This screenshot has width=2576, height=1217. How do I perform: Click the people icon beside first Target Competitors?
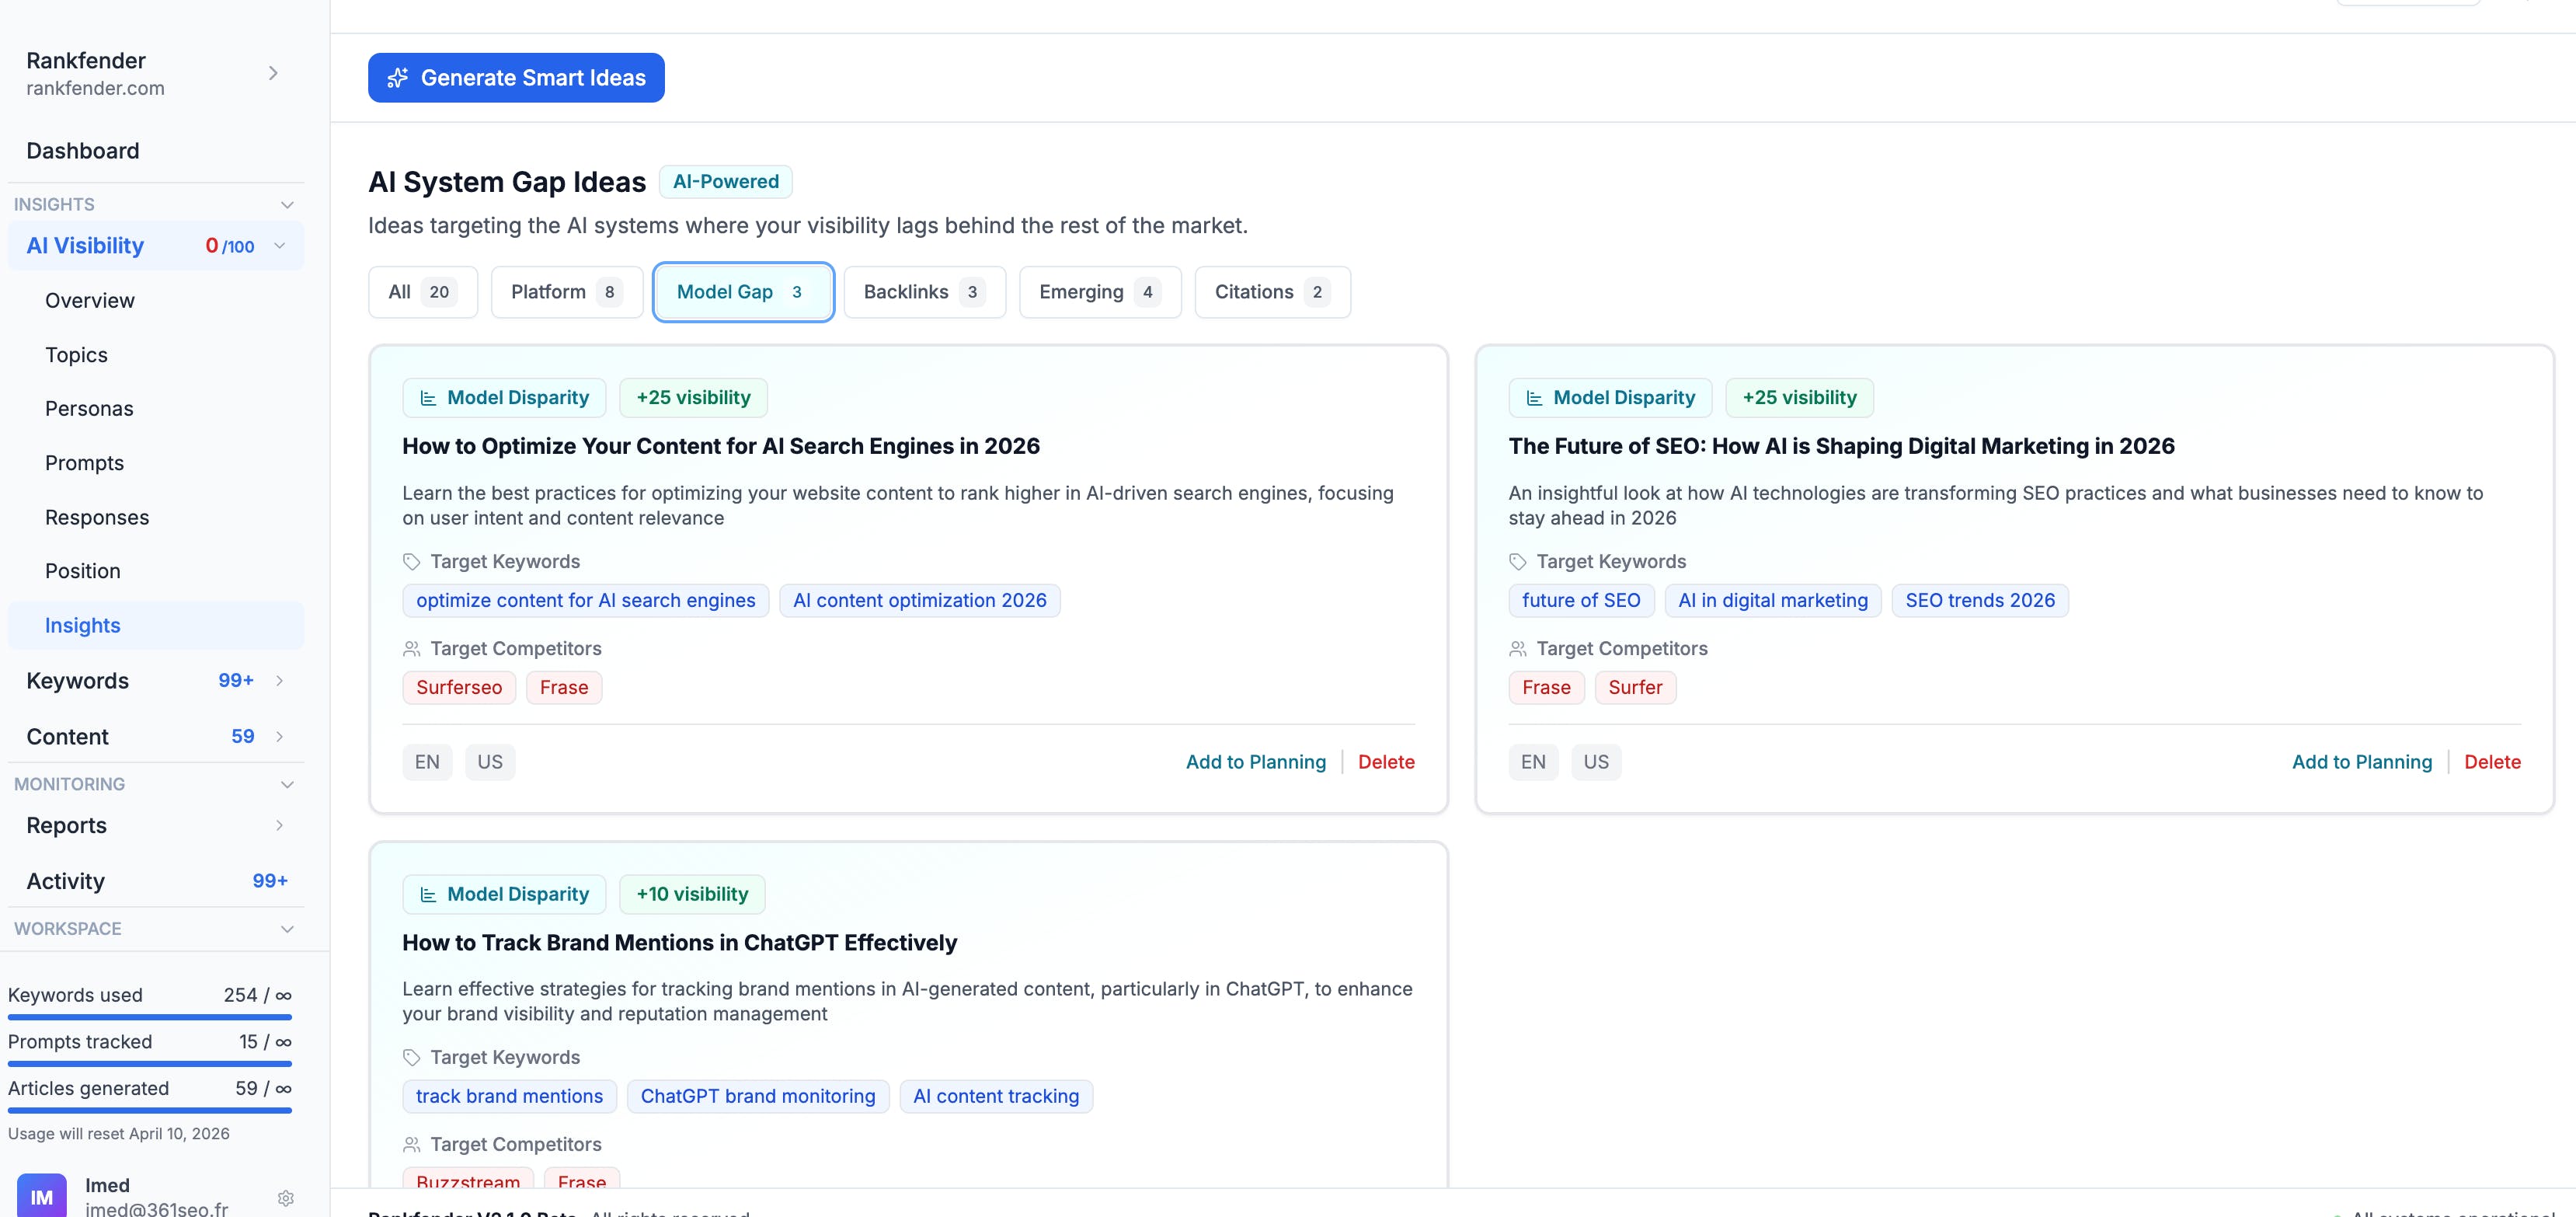[411, 649]
